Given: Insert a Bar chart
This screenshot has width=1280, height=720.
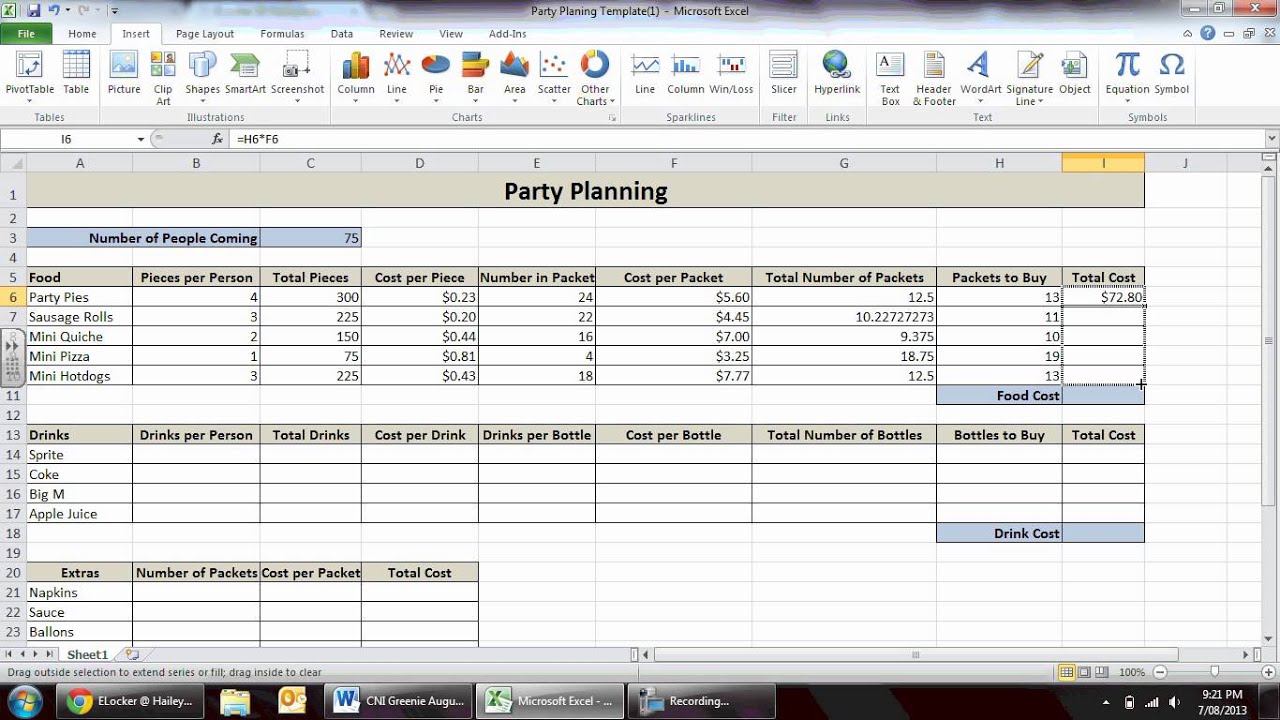Looking at the screenshot, I should click(476, 78).
